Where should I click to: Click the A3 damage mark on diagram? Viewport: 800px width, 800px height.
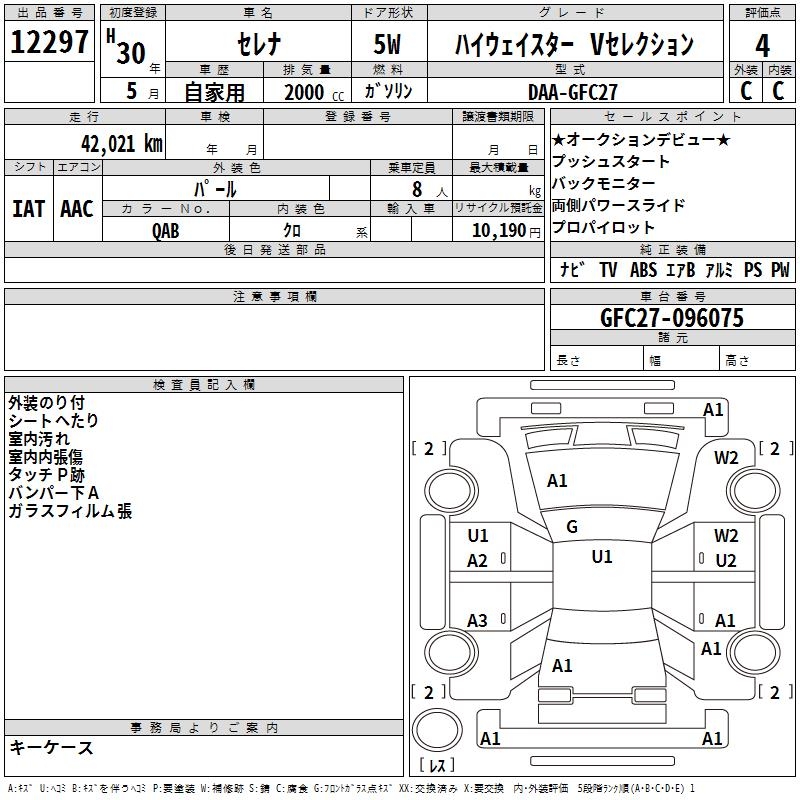[478, 621]
